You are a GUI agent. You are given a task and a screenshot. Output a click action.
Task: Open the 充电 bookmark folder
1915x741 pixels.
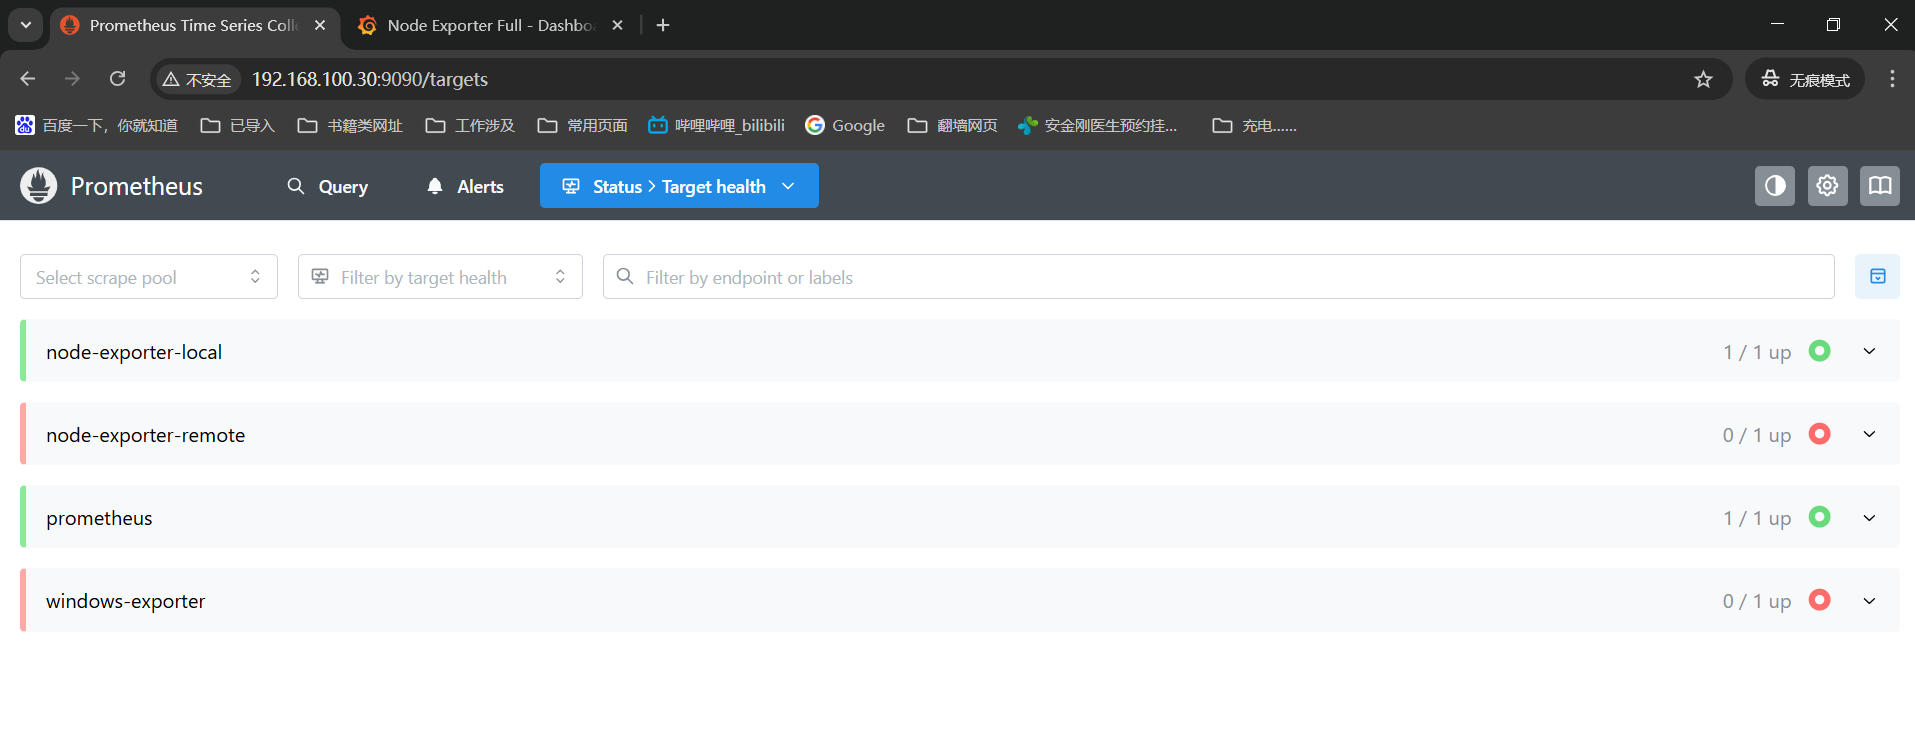point(1254,125)
